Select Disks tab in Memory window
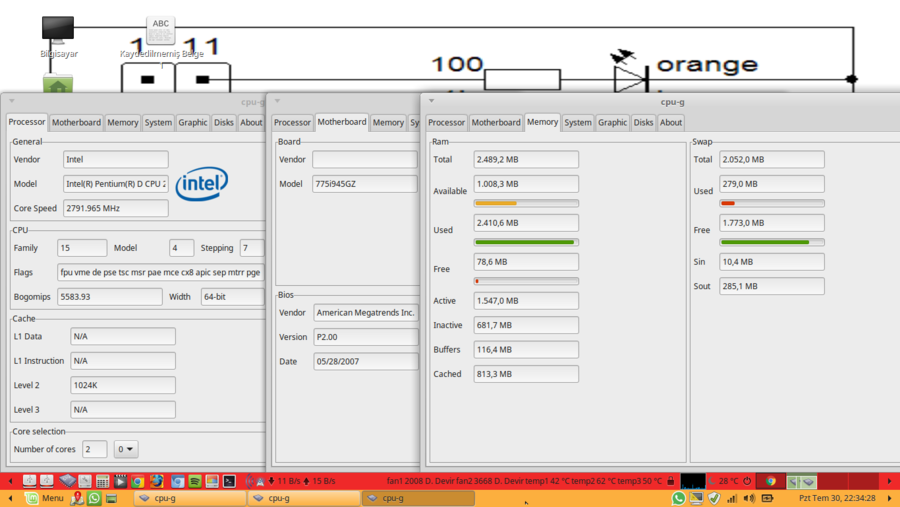900x507 pixels. (643, 122)
